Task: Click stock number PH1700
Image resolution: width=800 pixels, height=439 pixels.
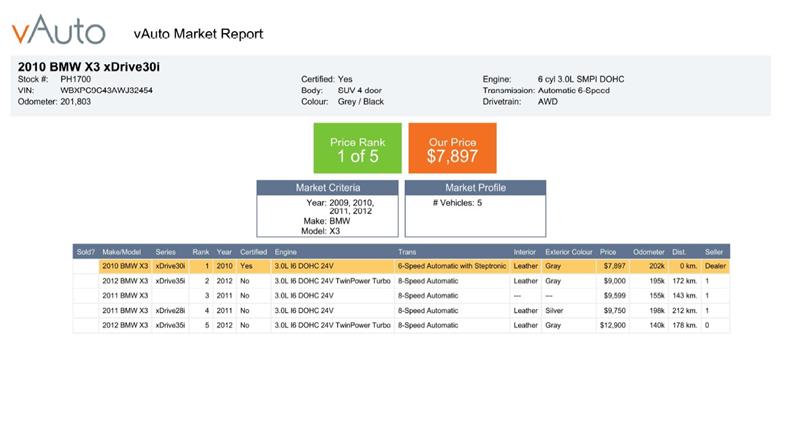Action: pyautogui.click(x=76, y=79)
